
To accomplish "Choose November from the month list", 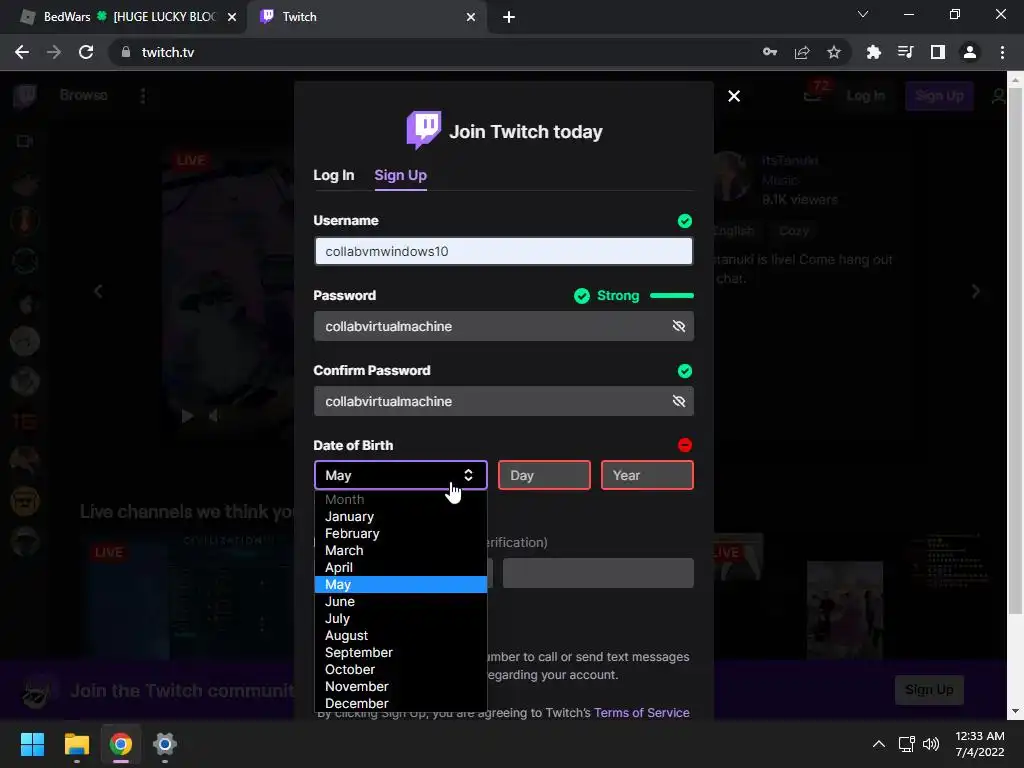I will (401, 686).
